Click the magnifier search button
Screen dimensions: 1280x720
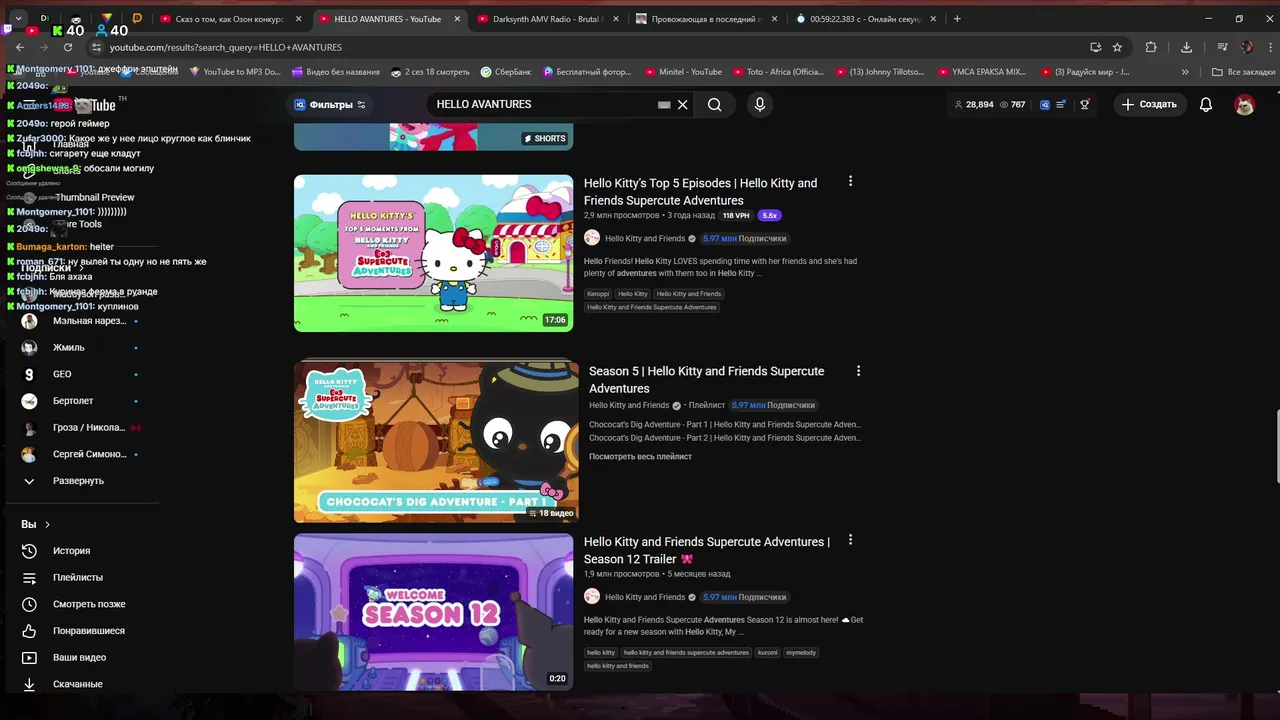[x=714, y=104]
